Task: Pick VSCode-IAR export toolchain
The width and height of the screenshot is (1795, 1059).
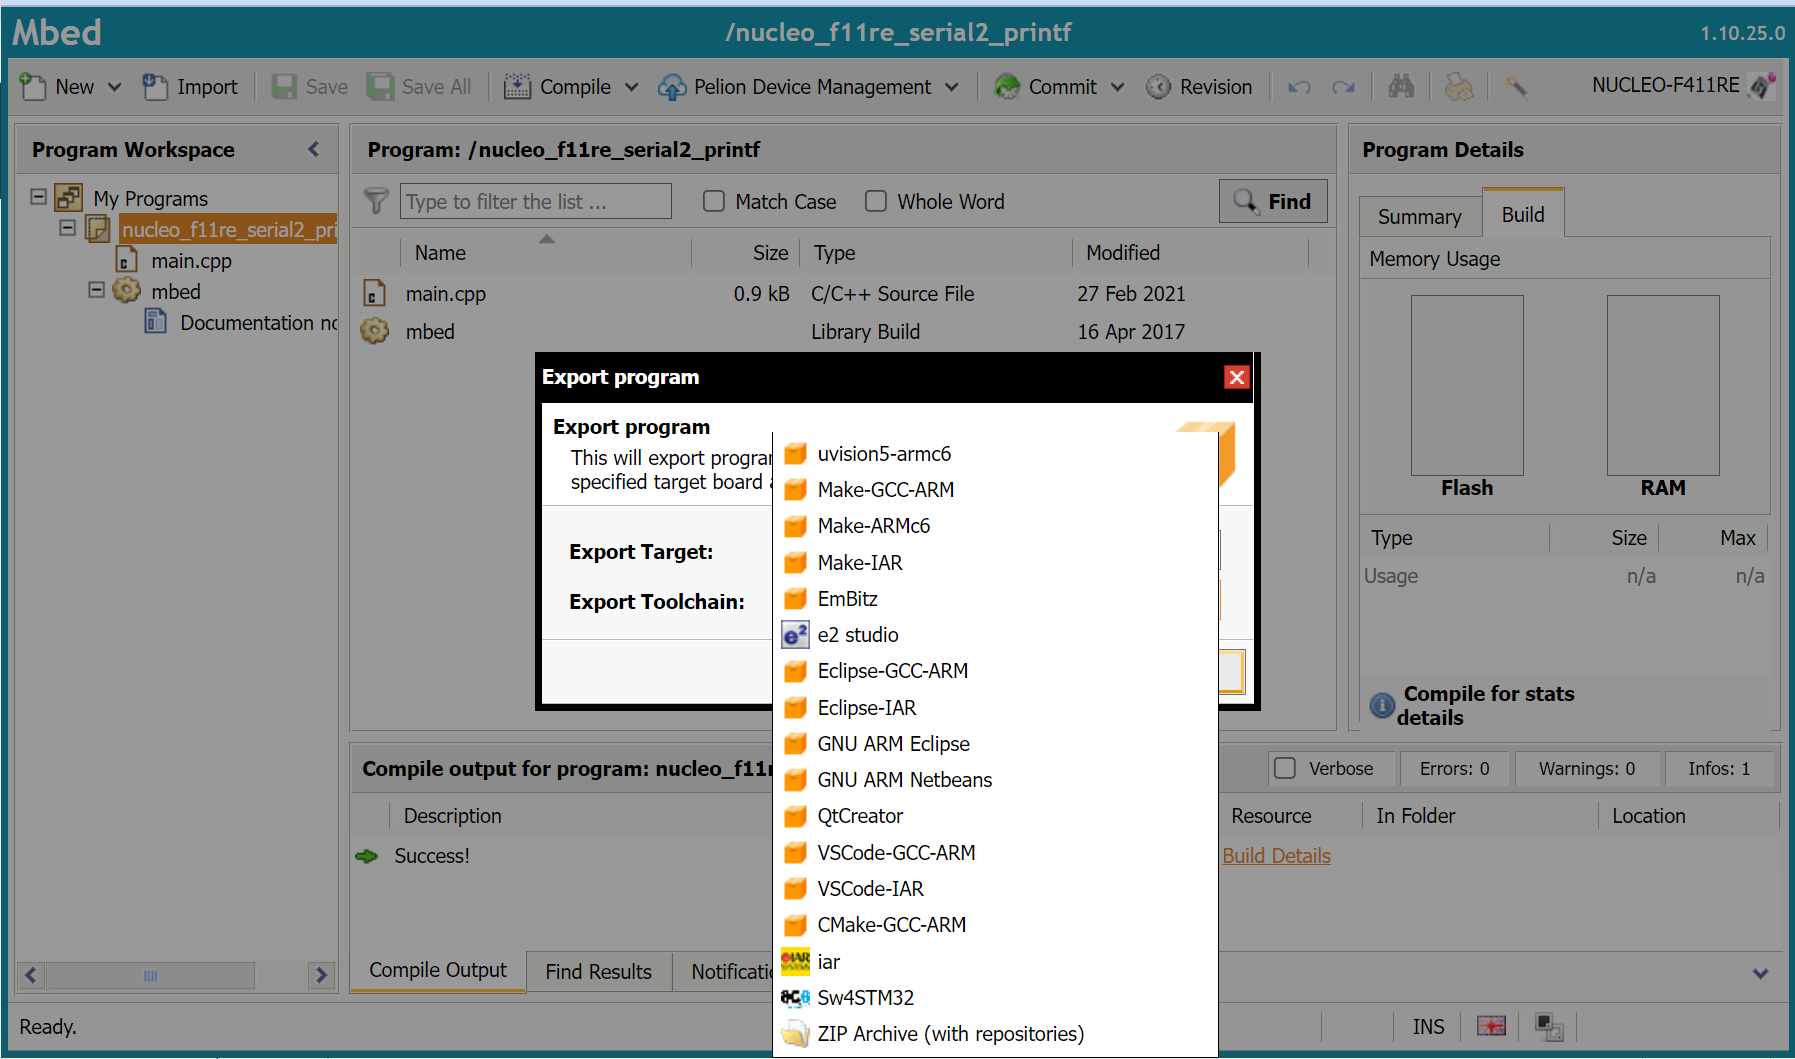Action: [996, 889]
